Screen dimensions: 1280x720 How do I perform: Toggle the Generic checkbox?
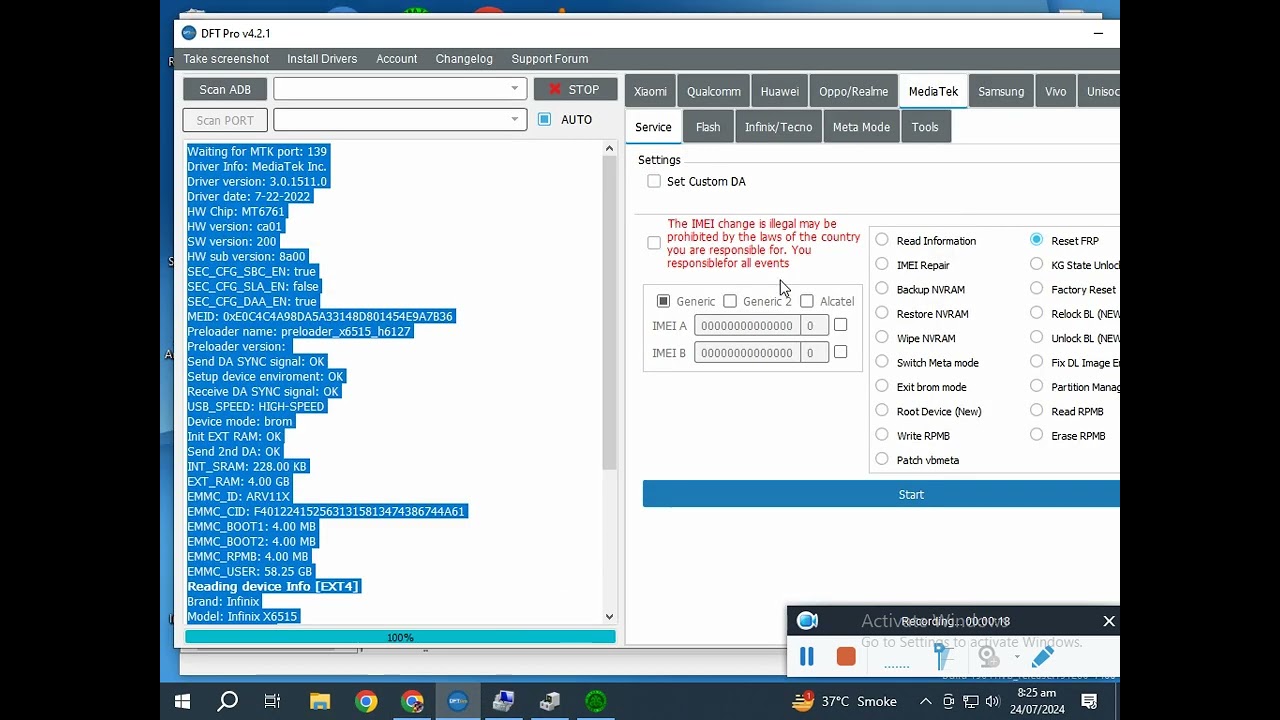coord(663,301)
